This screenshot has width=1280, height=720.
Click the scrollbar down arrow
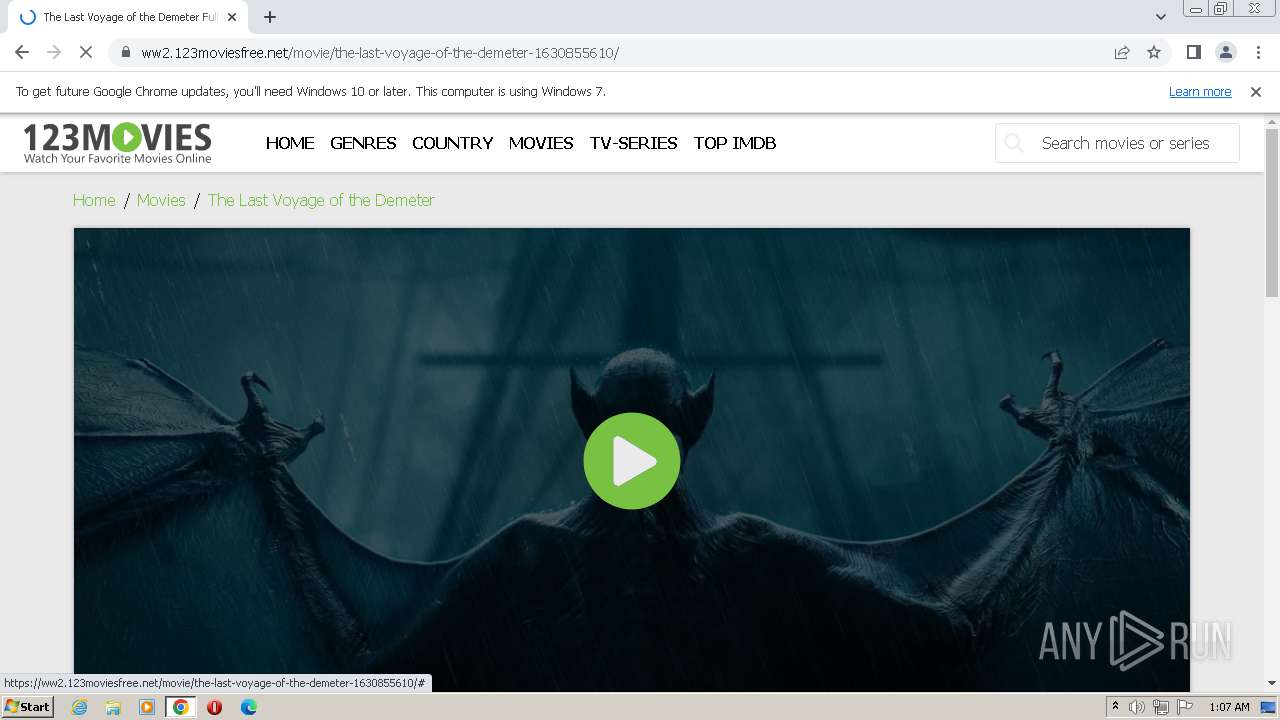pyautogui.click(x=1272, y=683)
